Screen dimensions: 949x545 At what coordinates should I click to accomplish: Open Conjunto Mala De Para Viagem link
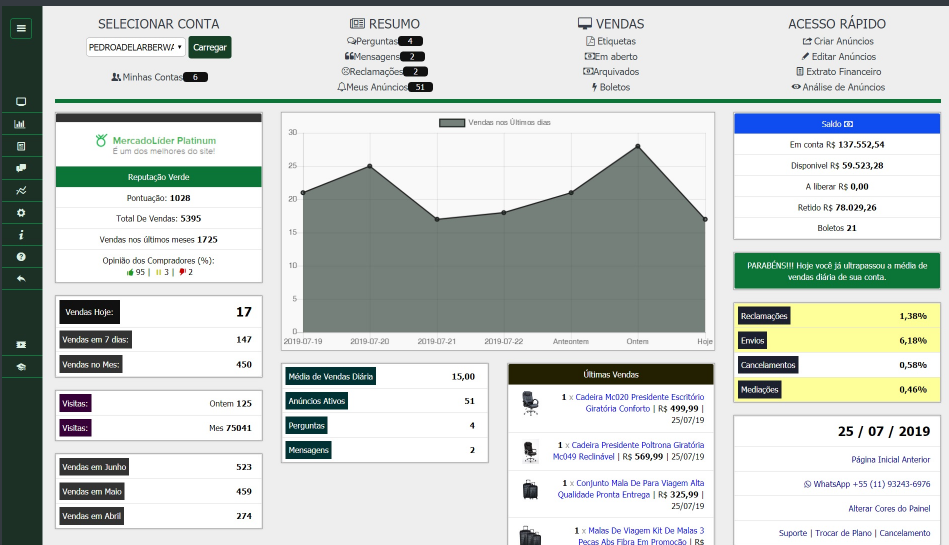tap(631, 489)
